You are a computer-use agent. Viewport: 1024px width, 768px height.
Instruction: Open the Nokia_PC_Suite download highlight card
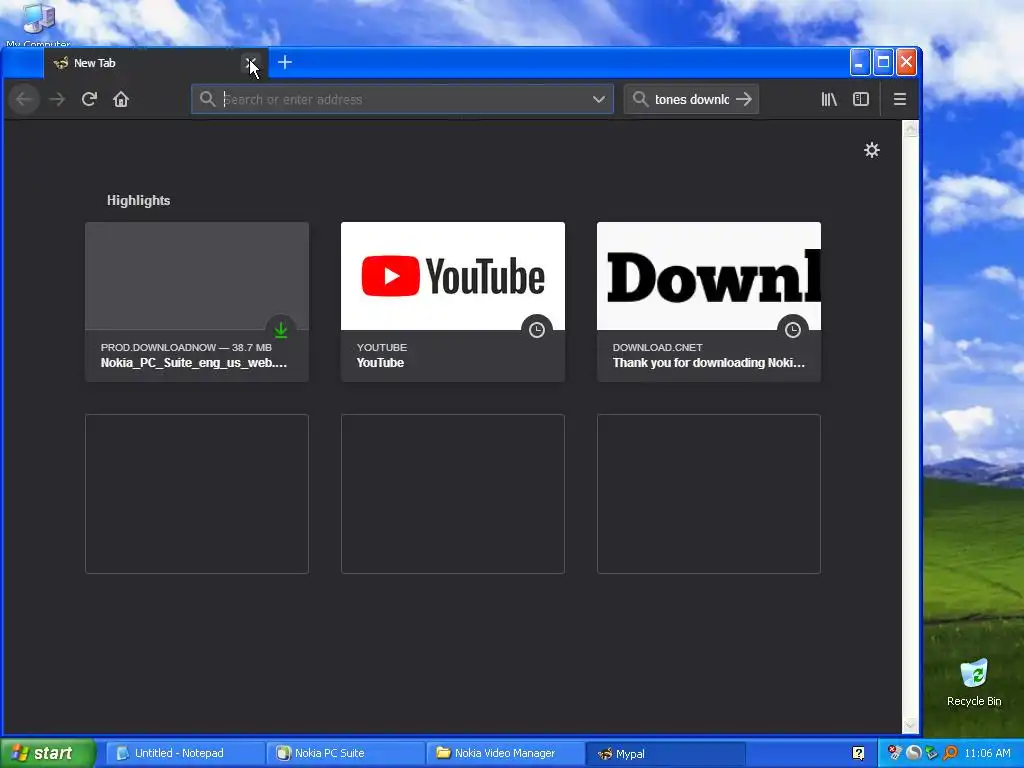point(197,302)
